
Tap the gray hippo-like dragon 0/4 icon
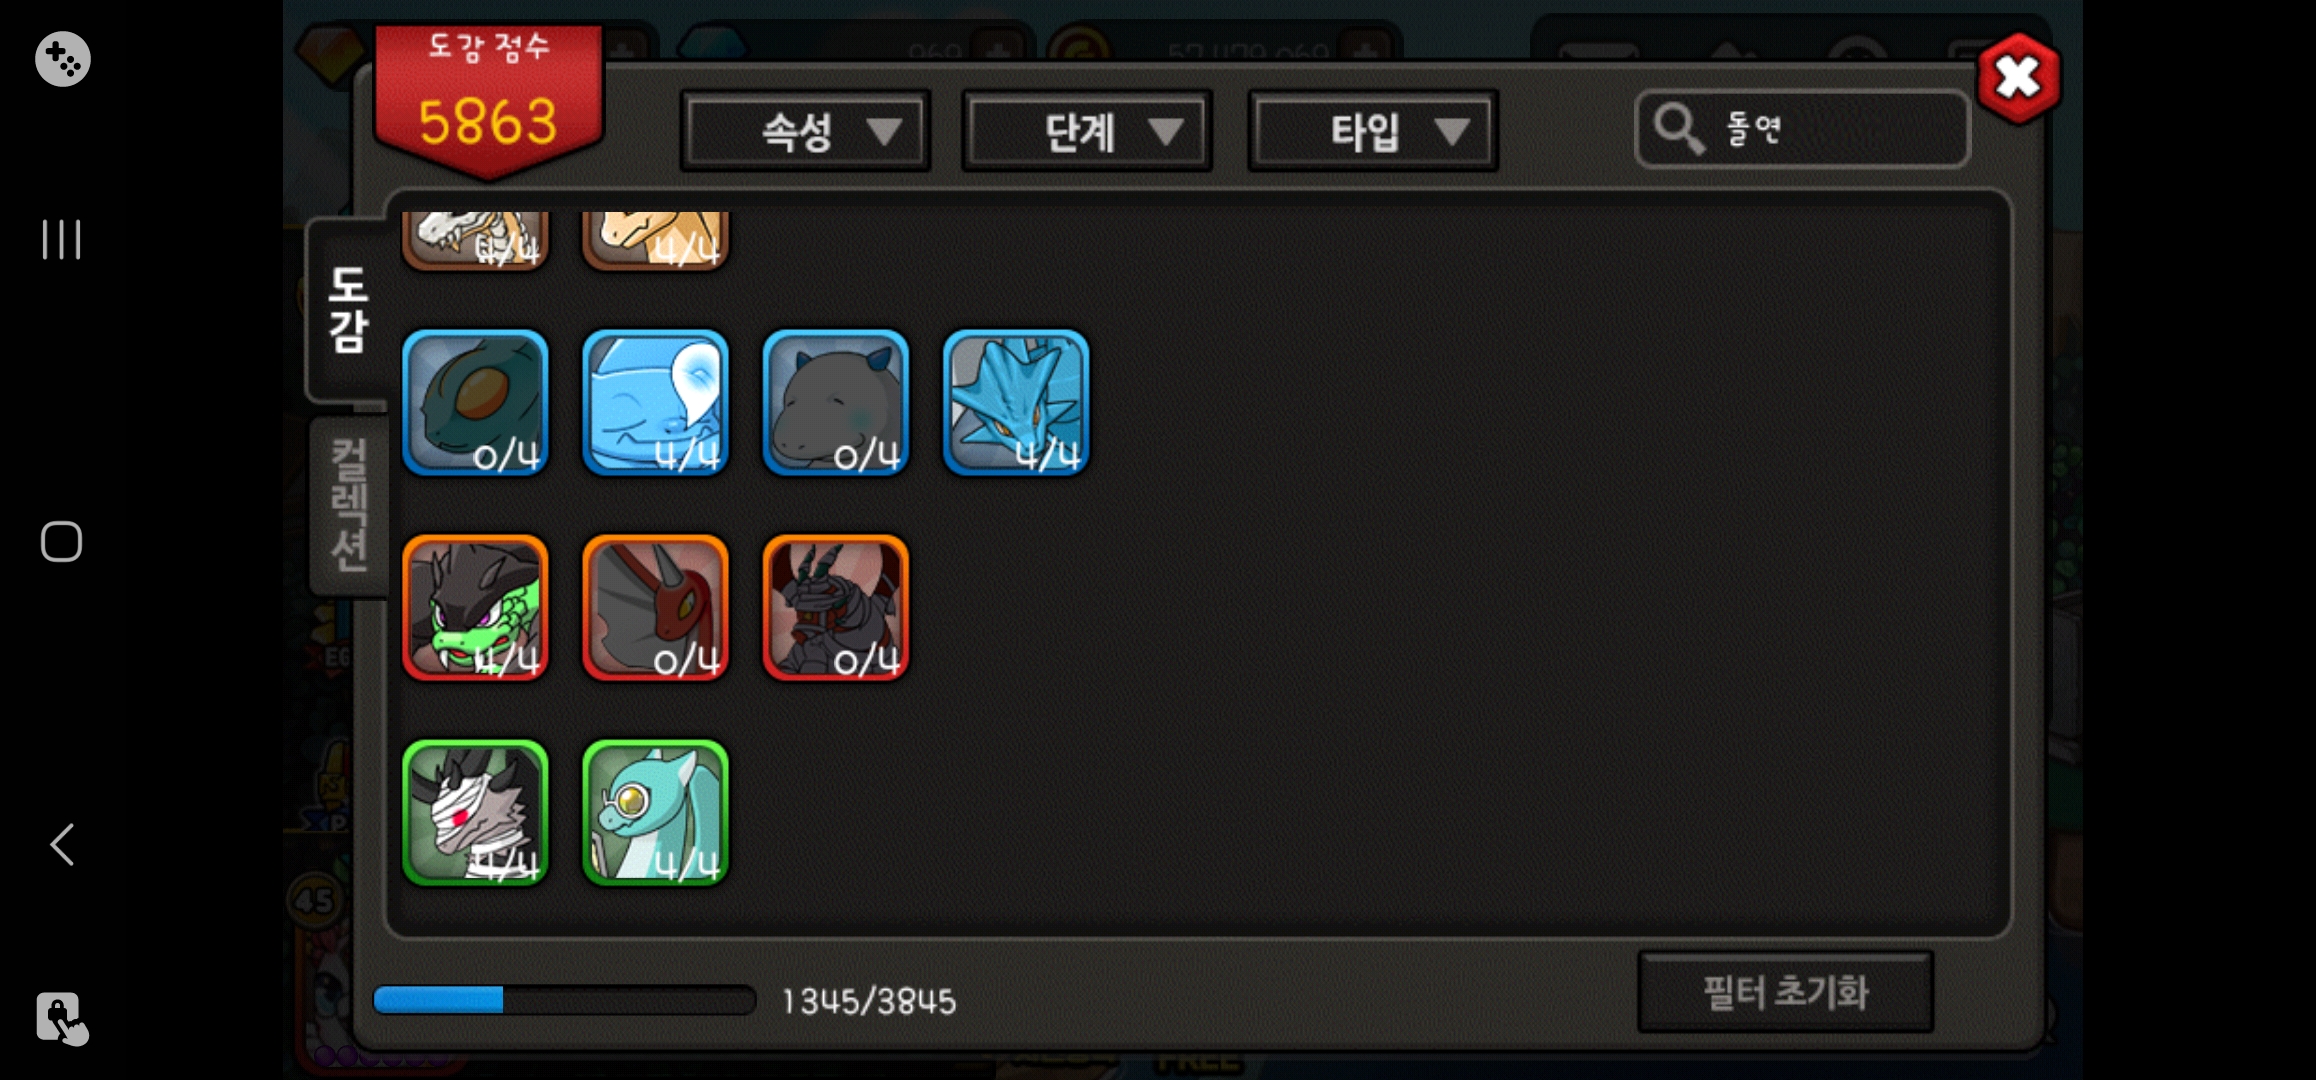835,403
